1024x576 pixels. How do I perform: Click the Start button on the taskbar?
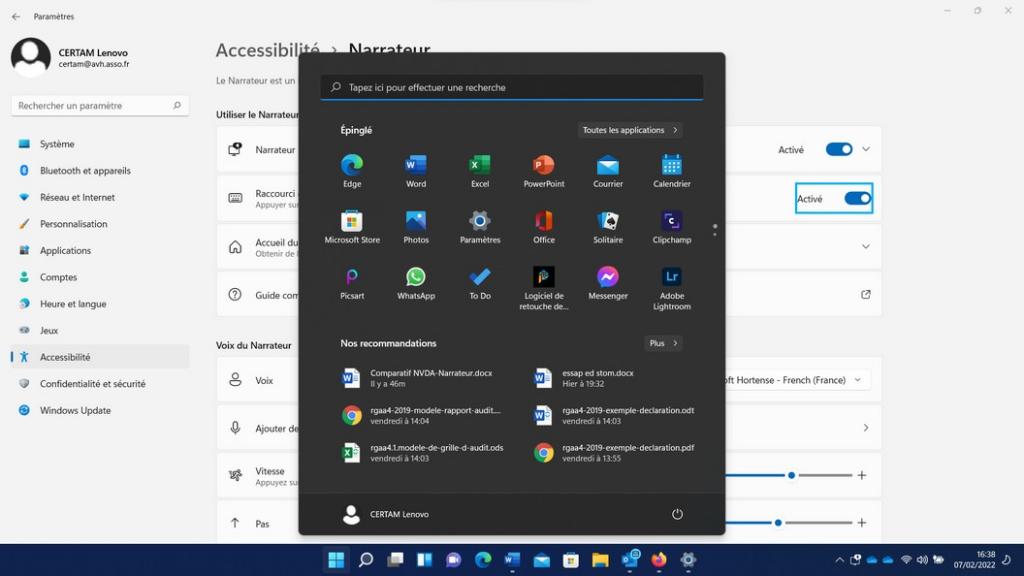point(336,560)
